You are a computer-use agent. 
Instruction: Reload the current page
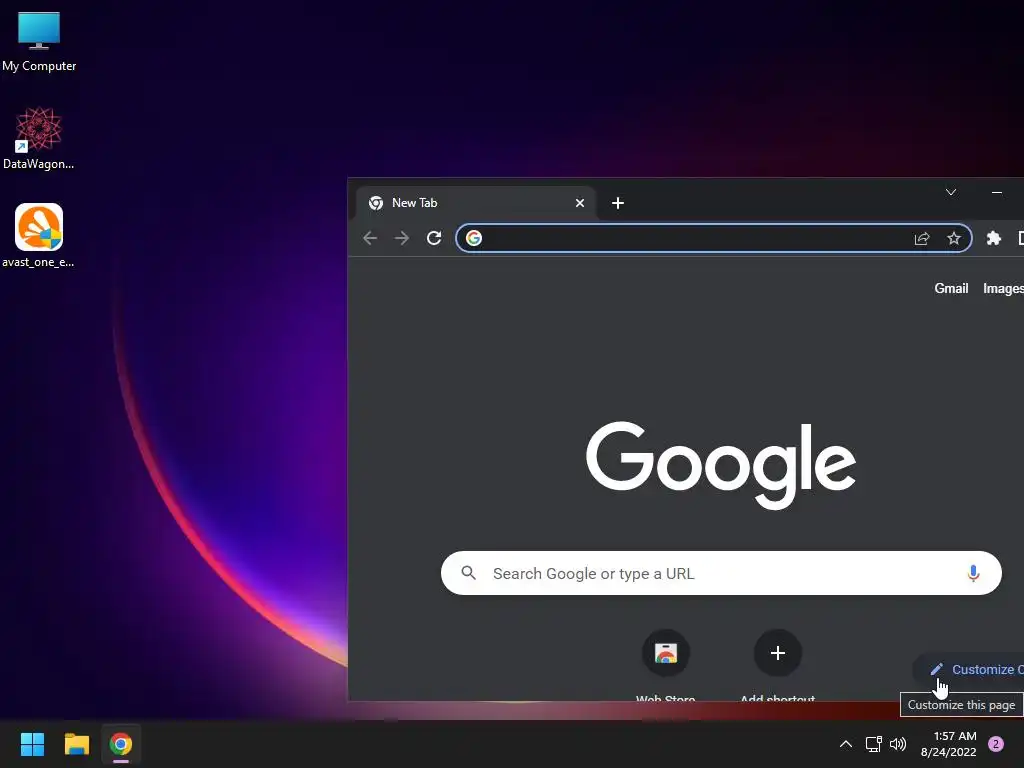(434, 238)
